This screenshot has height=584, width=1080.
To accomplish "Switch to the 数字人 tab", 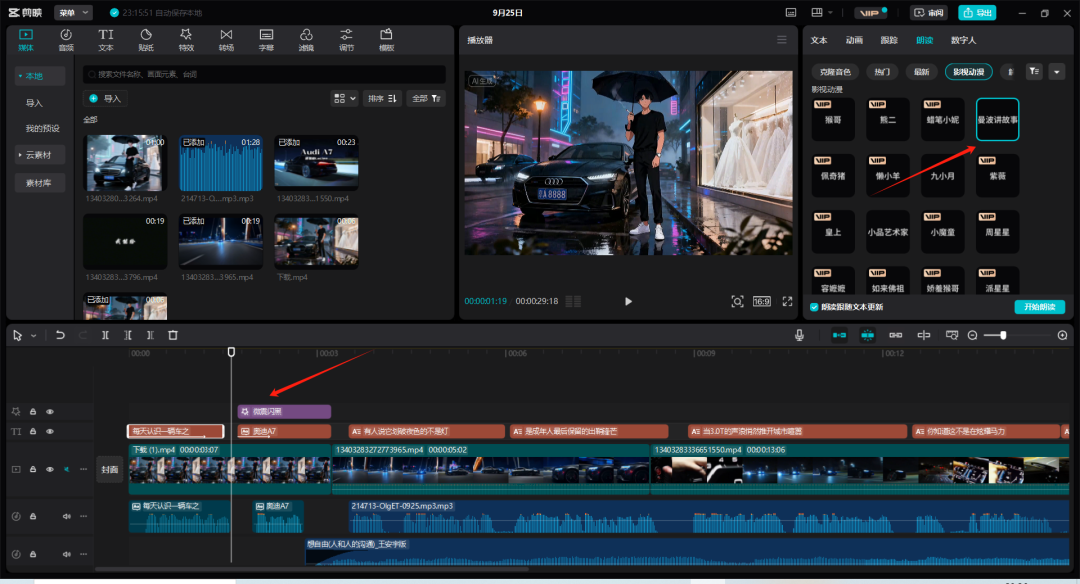I will (x=963, y=40).
